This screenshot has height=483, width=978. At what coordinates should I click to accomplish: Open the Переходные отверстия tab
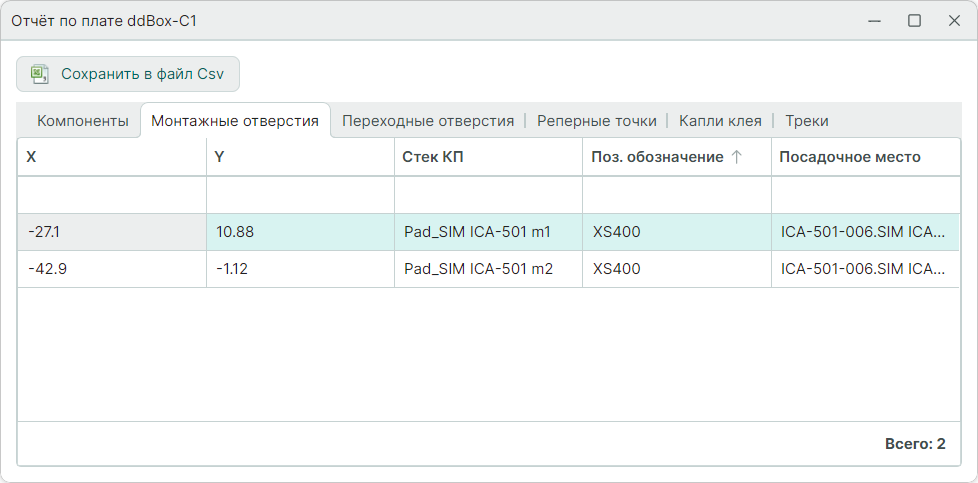[428, 121]
